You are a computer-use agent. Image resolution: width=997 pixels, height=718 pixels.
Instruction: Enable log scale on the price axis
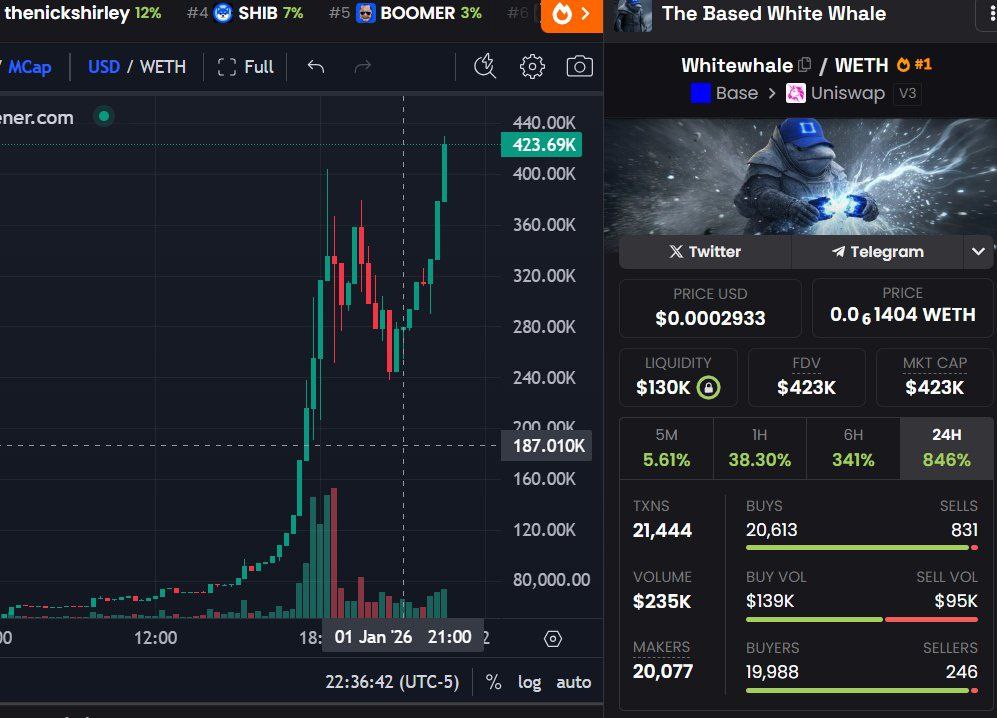pos(529,681)
